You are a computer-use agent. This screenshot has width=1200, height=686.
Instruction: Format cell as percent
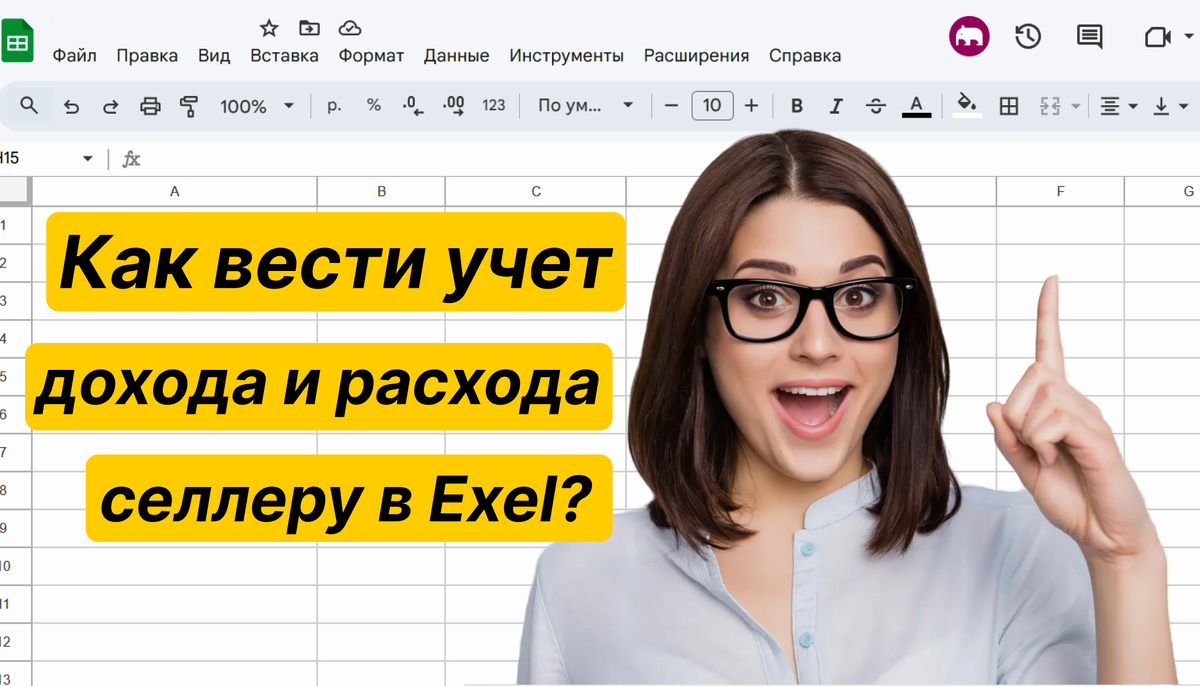point(374,105)
